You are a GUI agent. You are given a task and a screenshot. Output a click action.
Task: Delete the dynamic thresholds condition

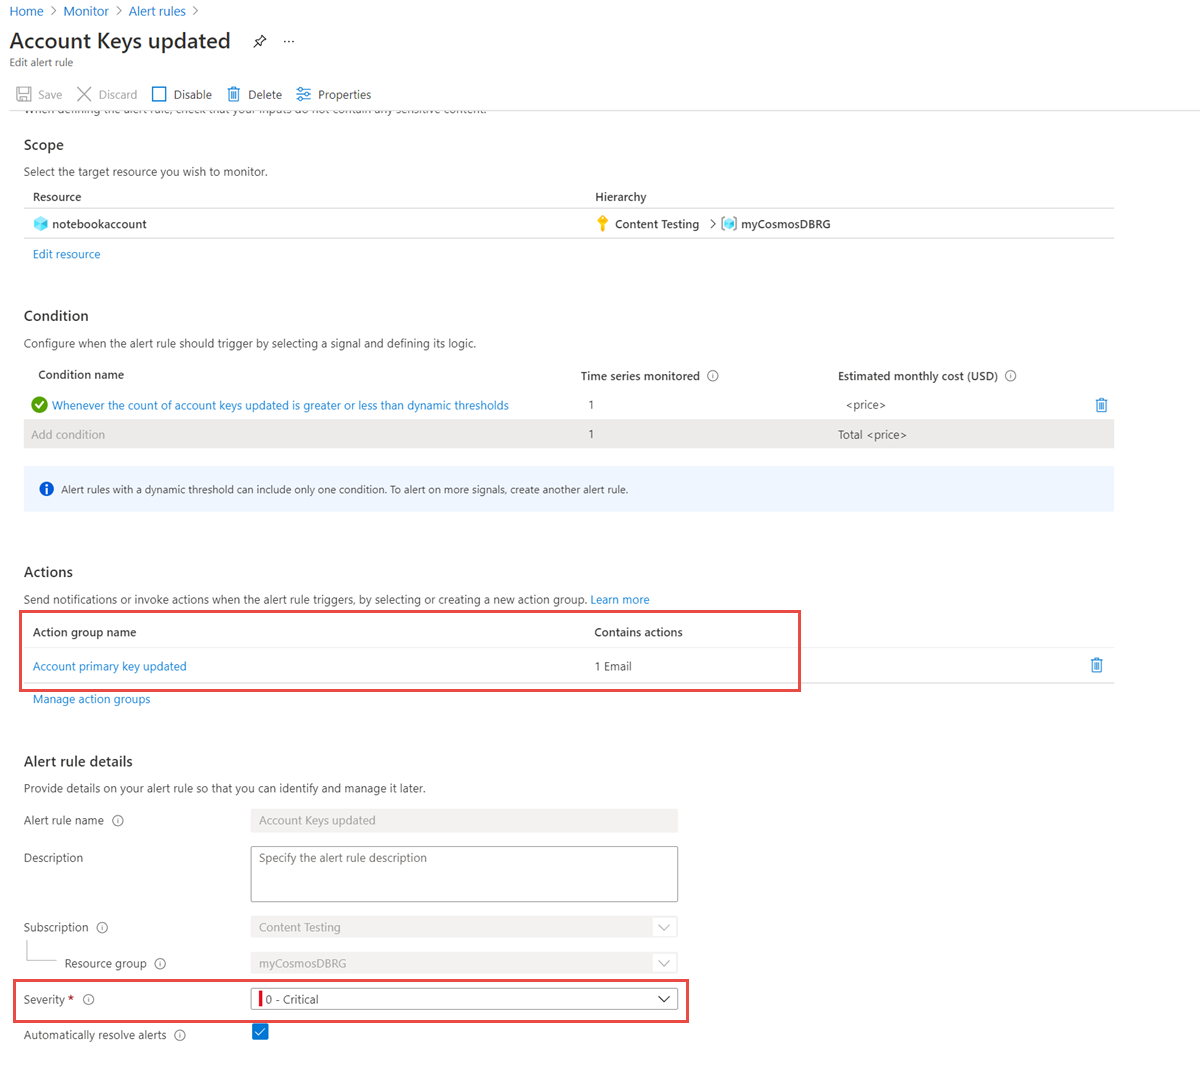pos(1101,405)
